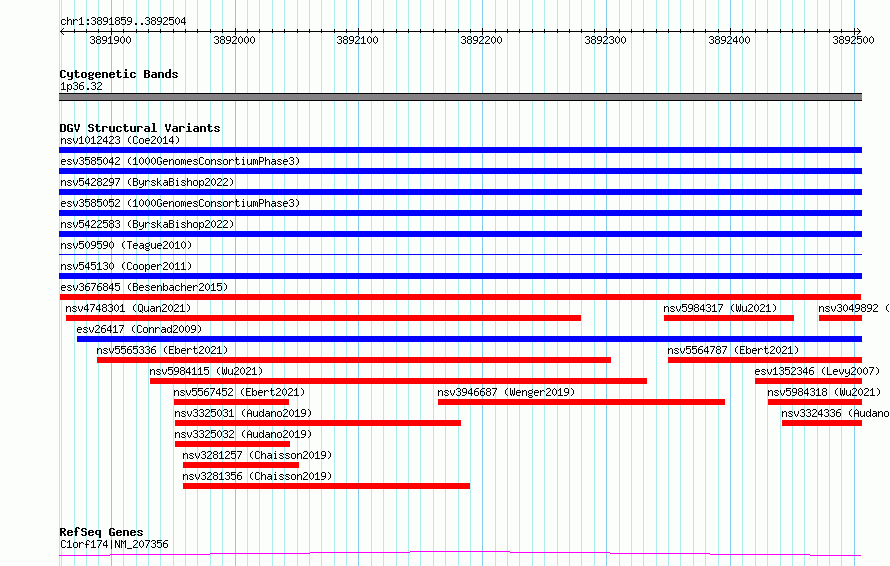Open the C1orf174|NM_207356 gene label
The height and width of the screenshot is (566, 890).
point(114,544)
